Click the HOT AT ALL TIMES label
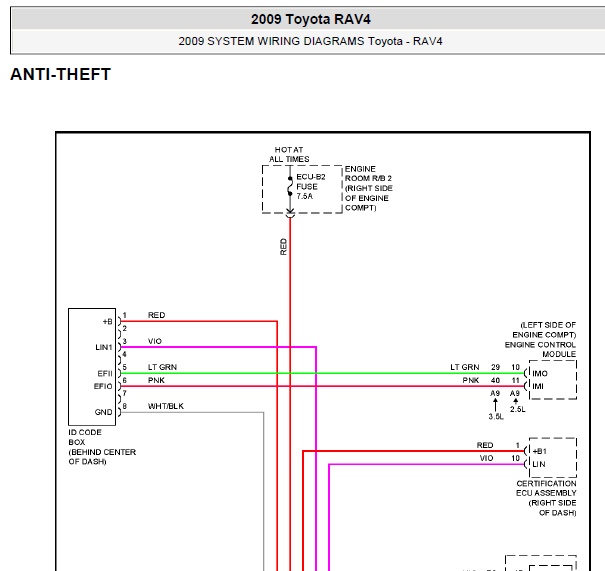This screenshot has height=571, width=605. pos(289,154)
